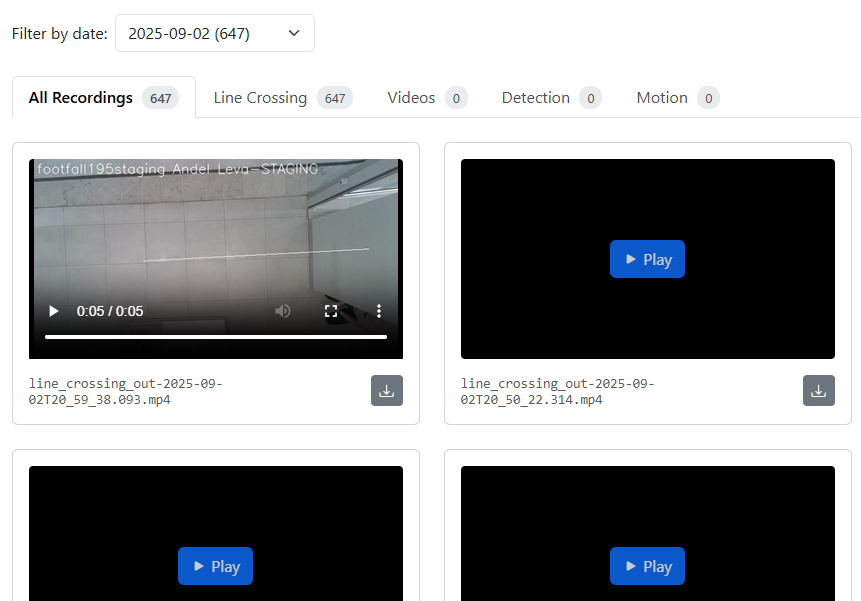Enter fullscreen on the top-left video
Image resolution: width=861 pixels, height=601 pixels.
331,311
